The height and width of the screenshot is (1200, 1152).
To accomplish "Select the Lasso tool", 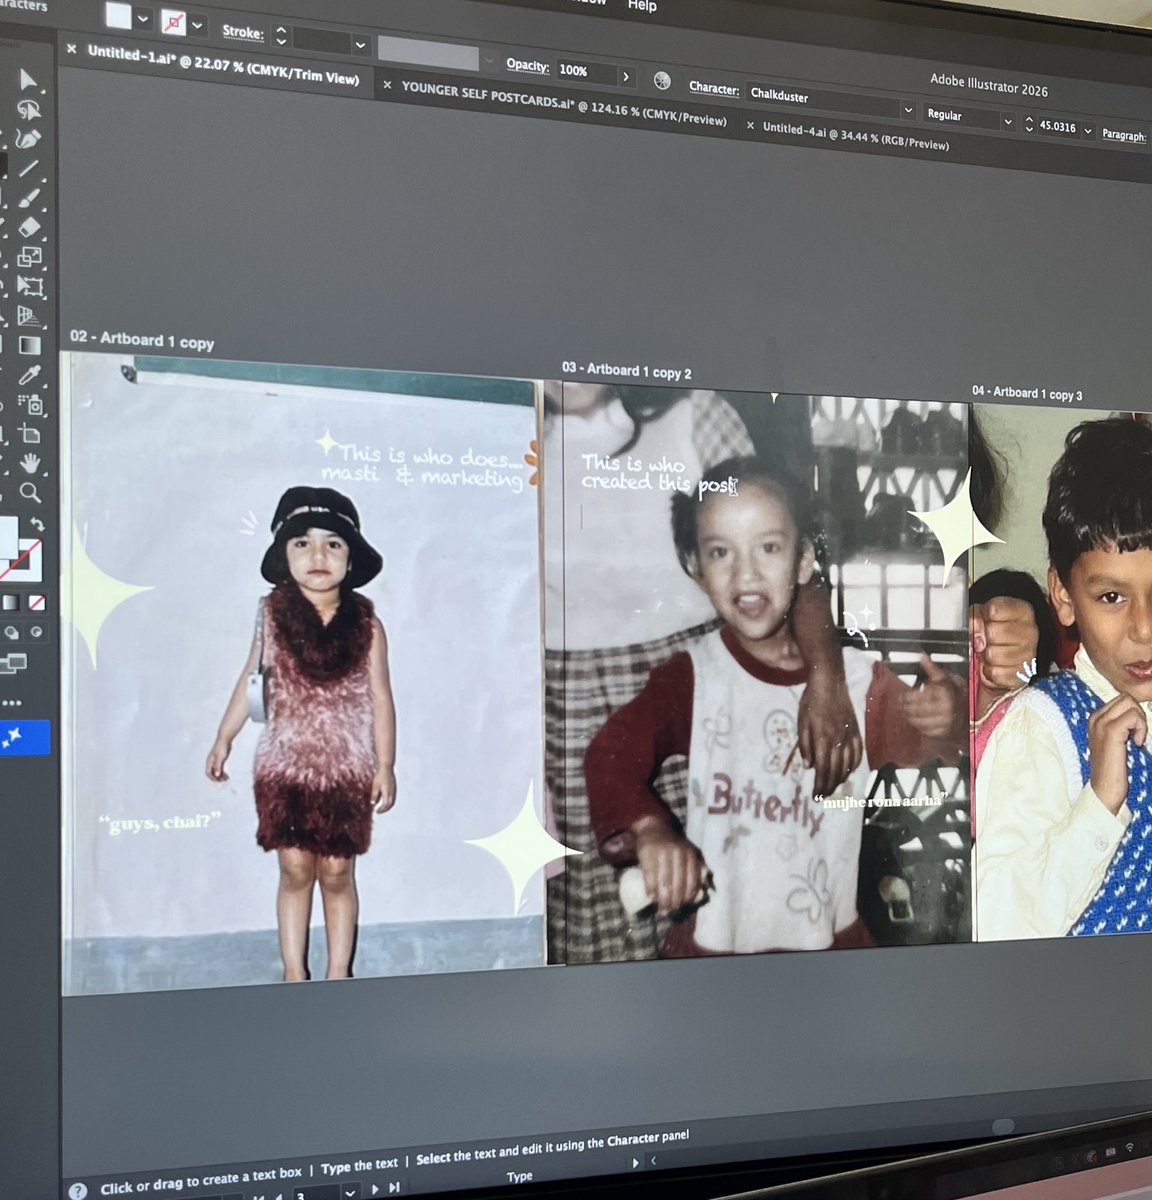I will pos(27,110).
